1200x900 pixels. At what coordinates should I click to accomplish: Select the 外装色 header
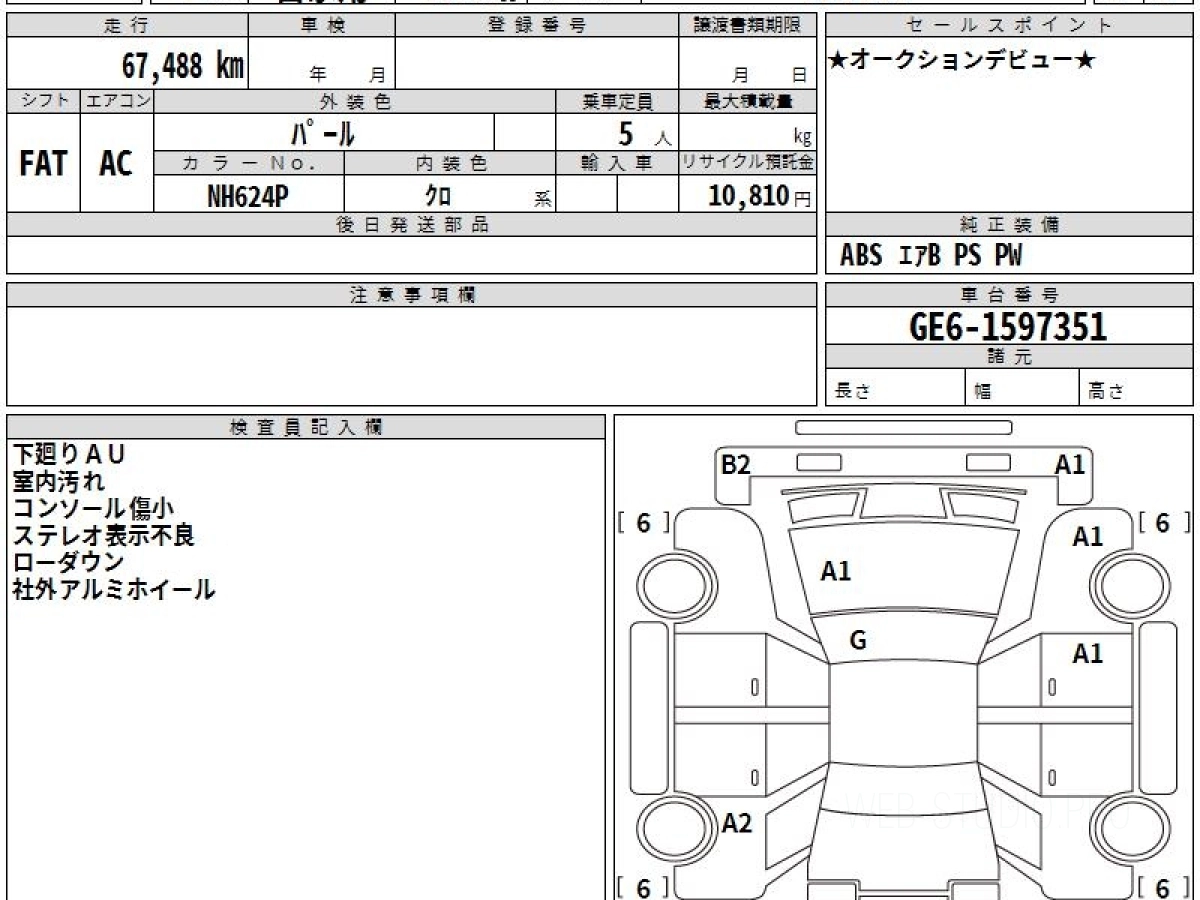[355, 101]
